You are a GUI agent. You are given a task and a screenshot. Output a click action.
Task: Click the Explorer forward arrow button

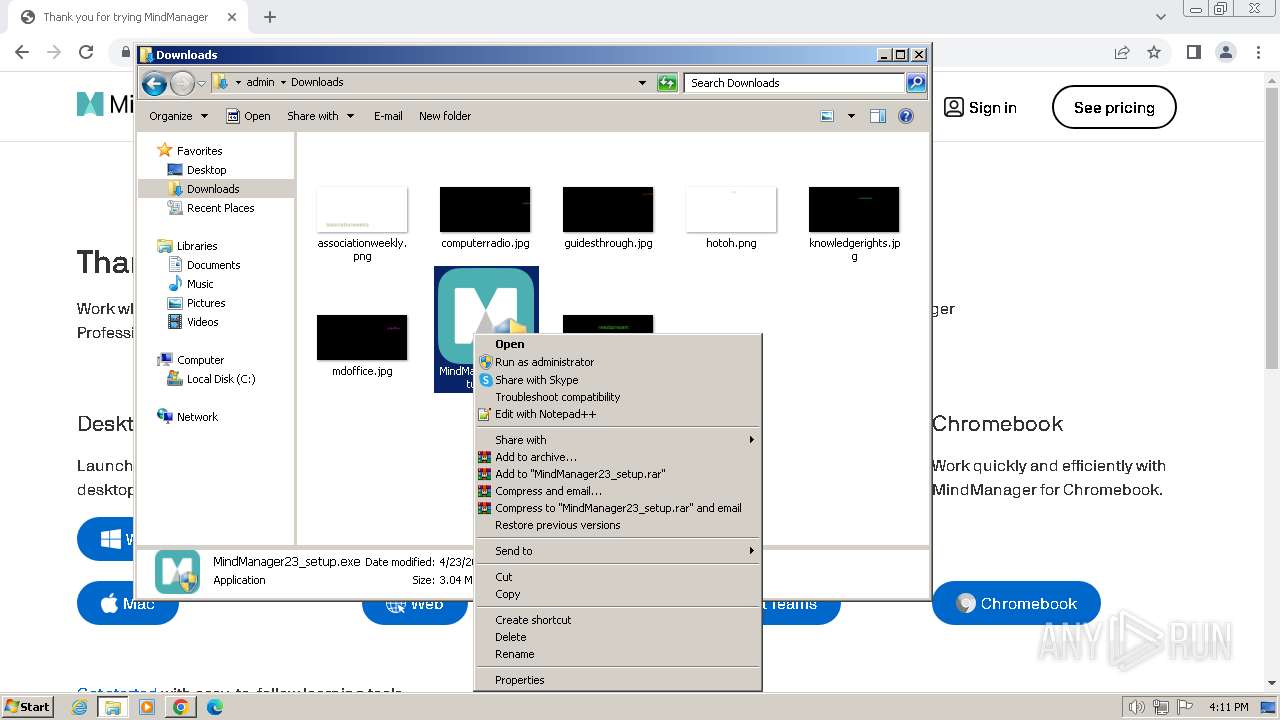(x=182, y=83)
